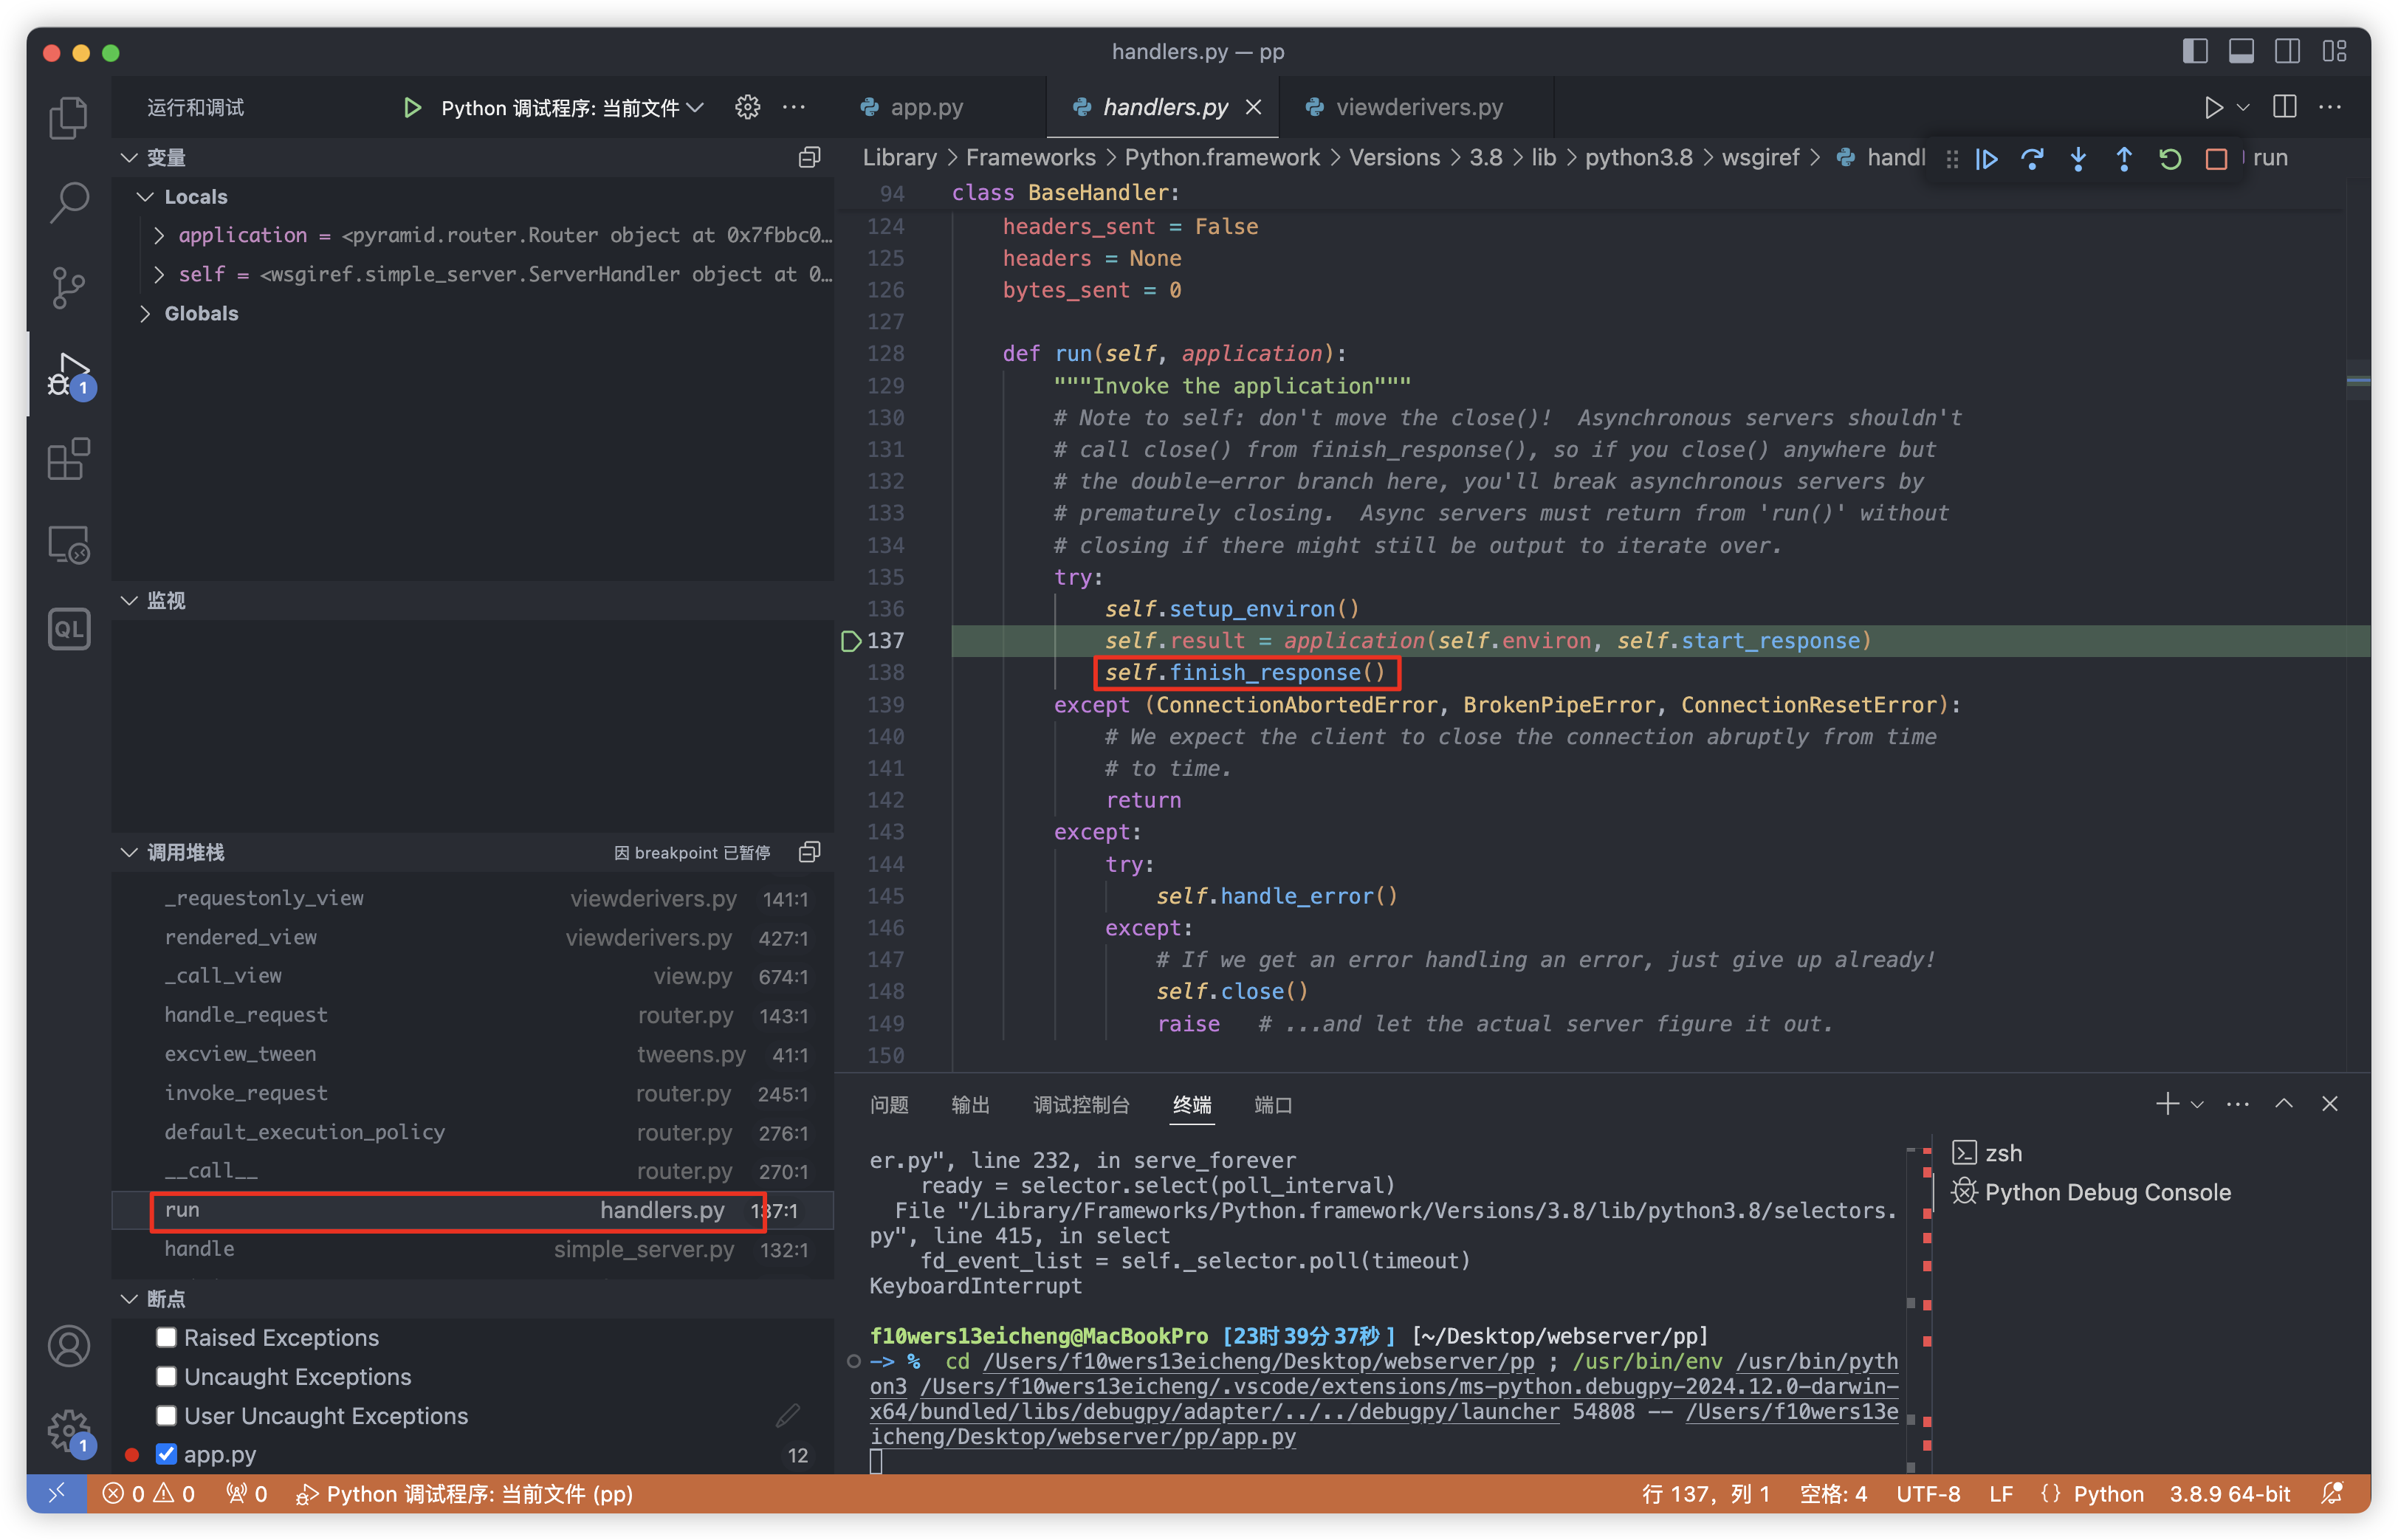2398x1540 pixels.
Task: Toggle the primary side bar layout icon
Action: coord(2194,51)
